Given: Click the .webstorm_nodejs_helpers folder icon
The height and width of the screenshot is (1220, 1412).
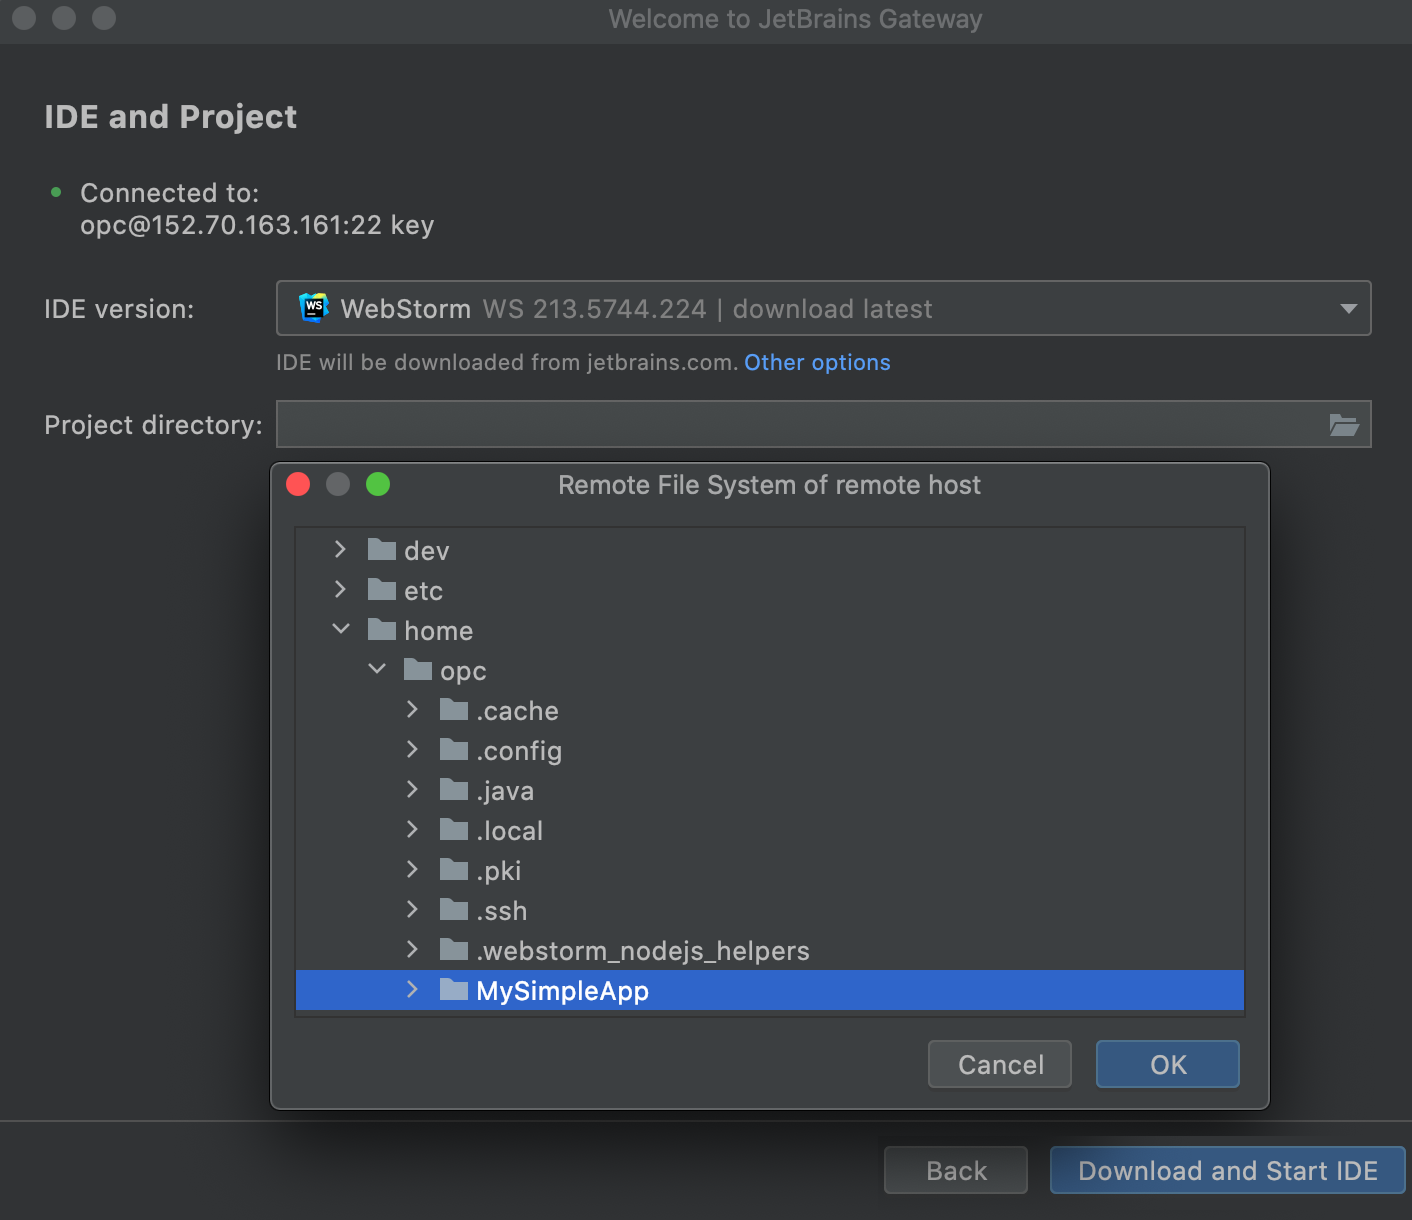Looking at the screenshot, I should 454,950.
